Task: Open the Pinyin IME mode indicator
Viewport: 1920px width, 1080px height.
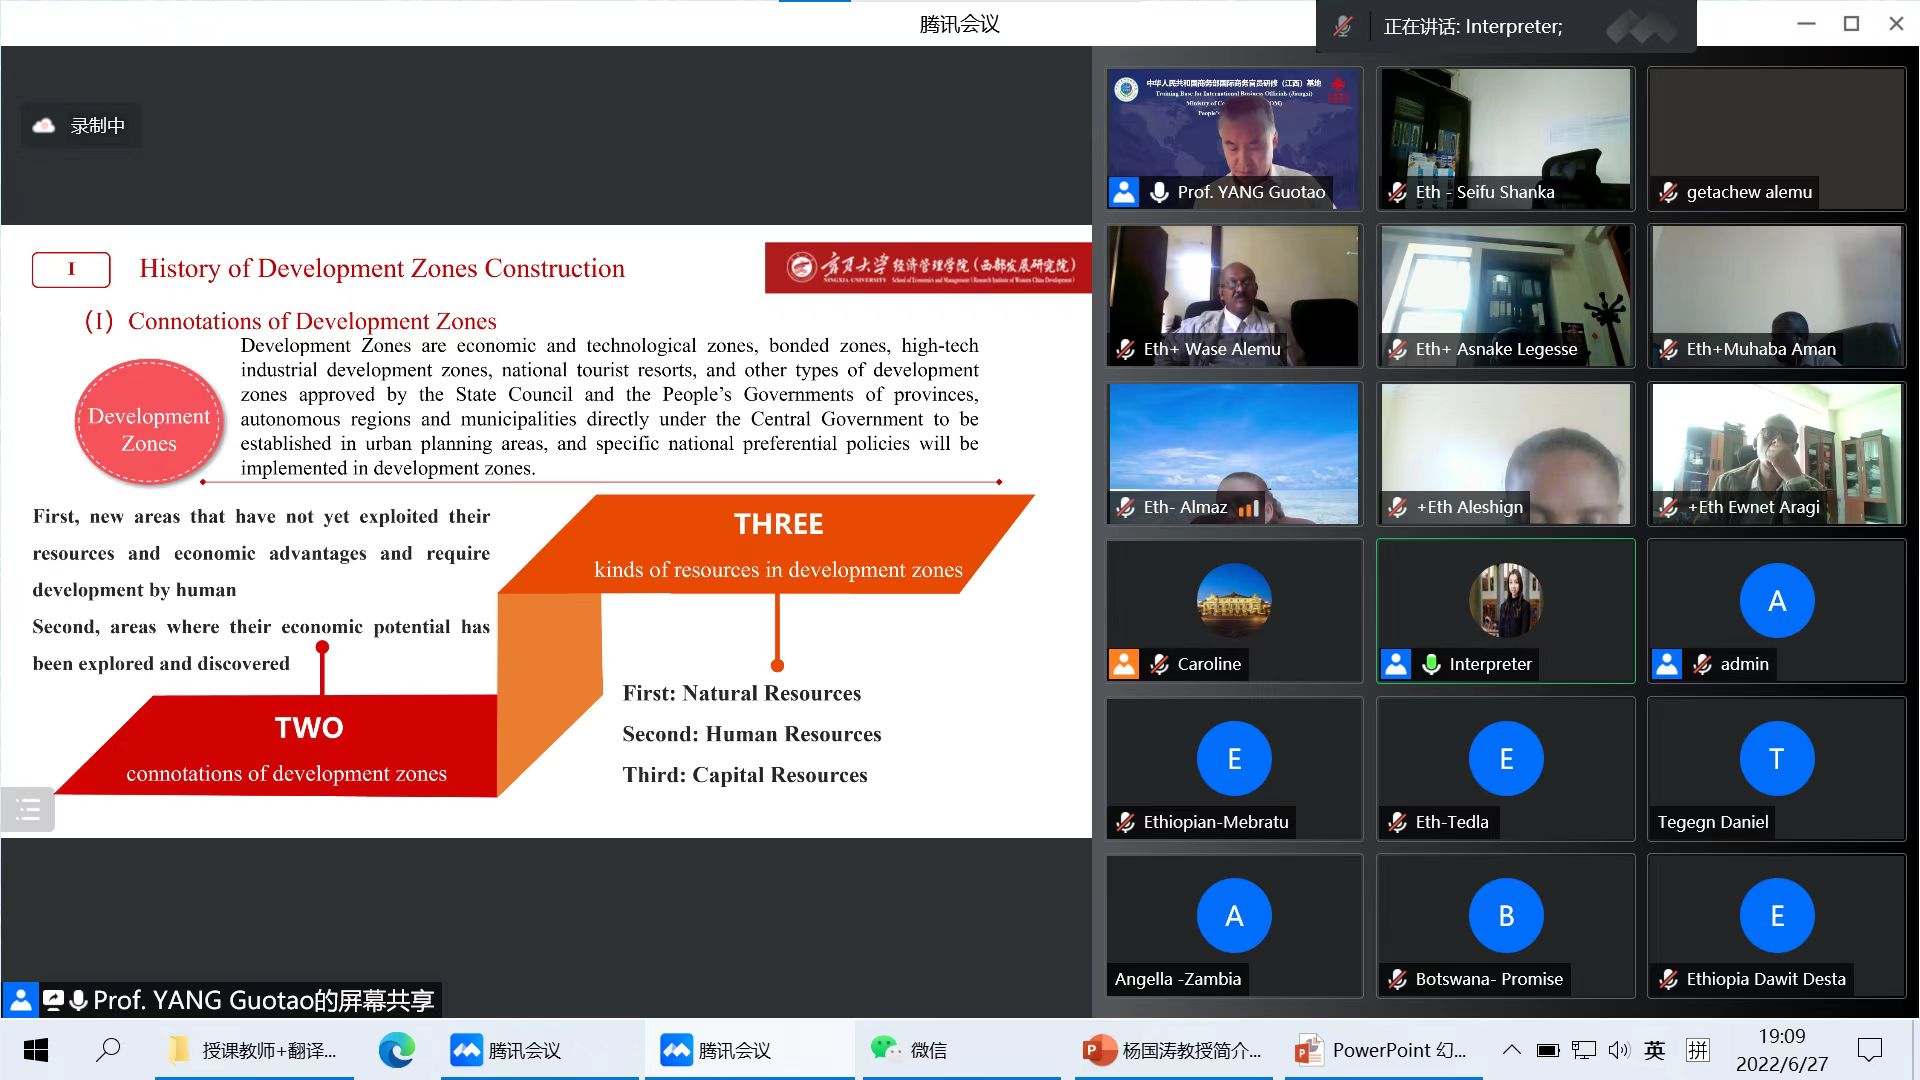Action: 1698,1050
